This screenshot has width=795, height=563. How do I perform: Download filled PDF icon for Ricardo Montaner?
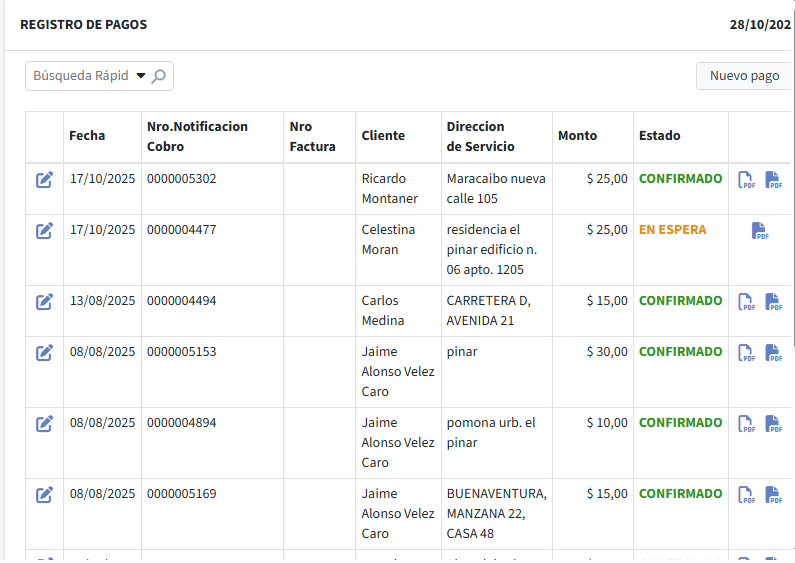(x=773, y=181)
